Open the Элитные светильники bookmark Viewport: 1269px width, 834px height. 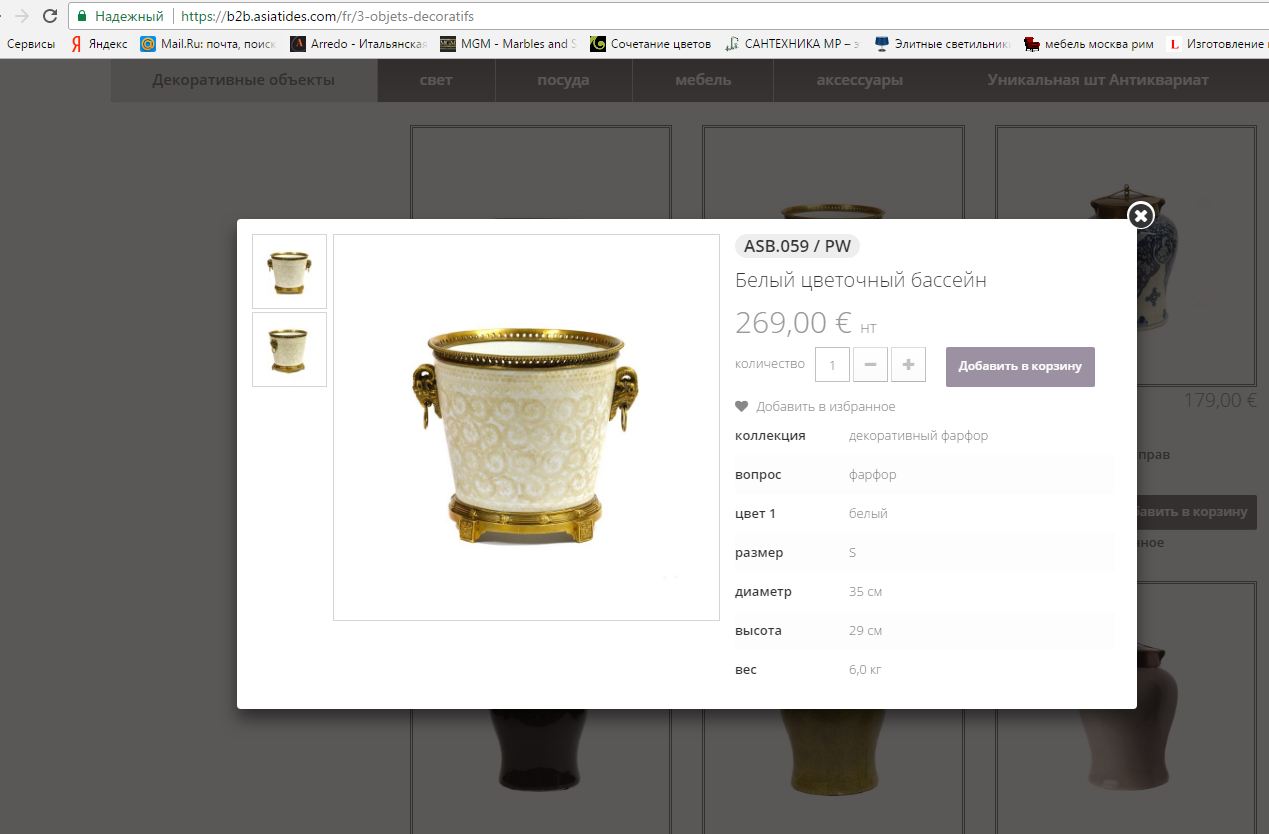point(942,44)
